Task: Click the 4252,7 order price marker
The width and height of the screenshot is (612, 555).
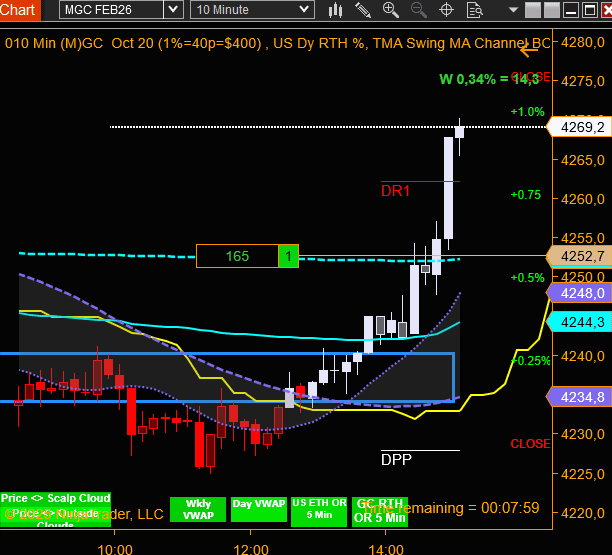Action: tap(579, 256)
